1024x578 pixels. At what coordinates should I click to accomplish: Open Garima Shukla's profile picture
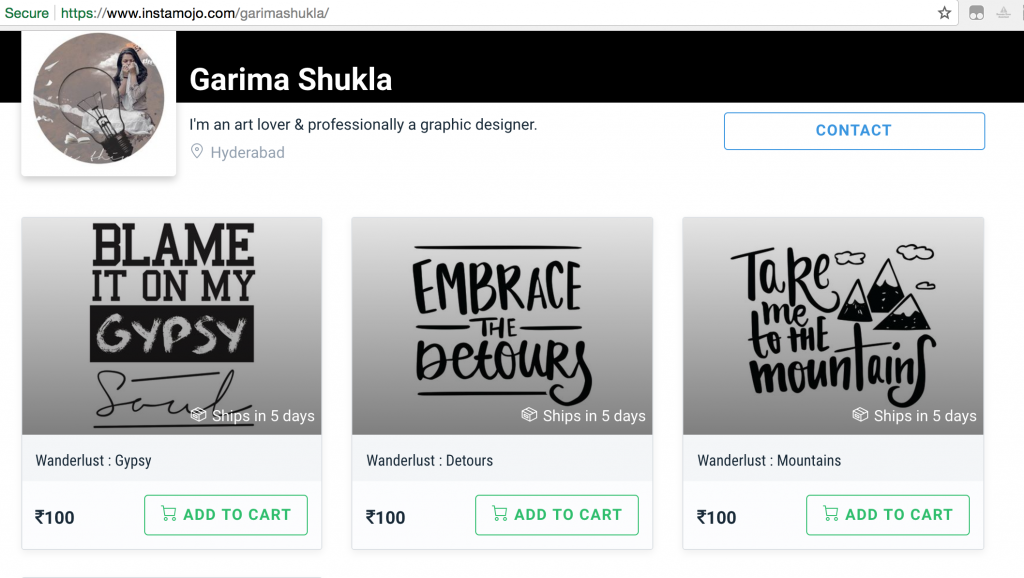tap(98, 103)
